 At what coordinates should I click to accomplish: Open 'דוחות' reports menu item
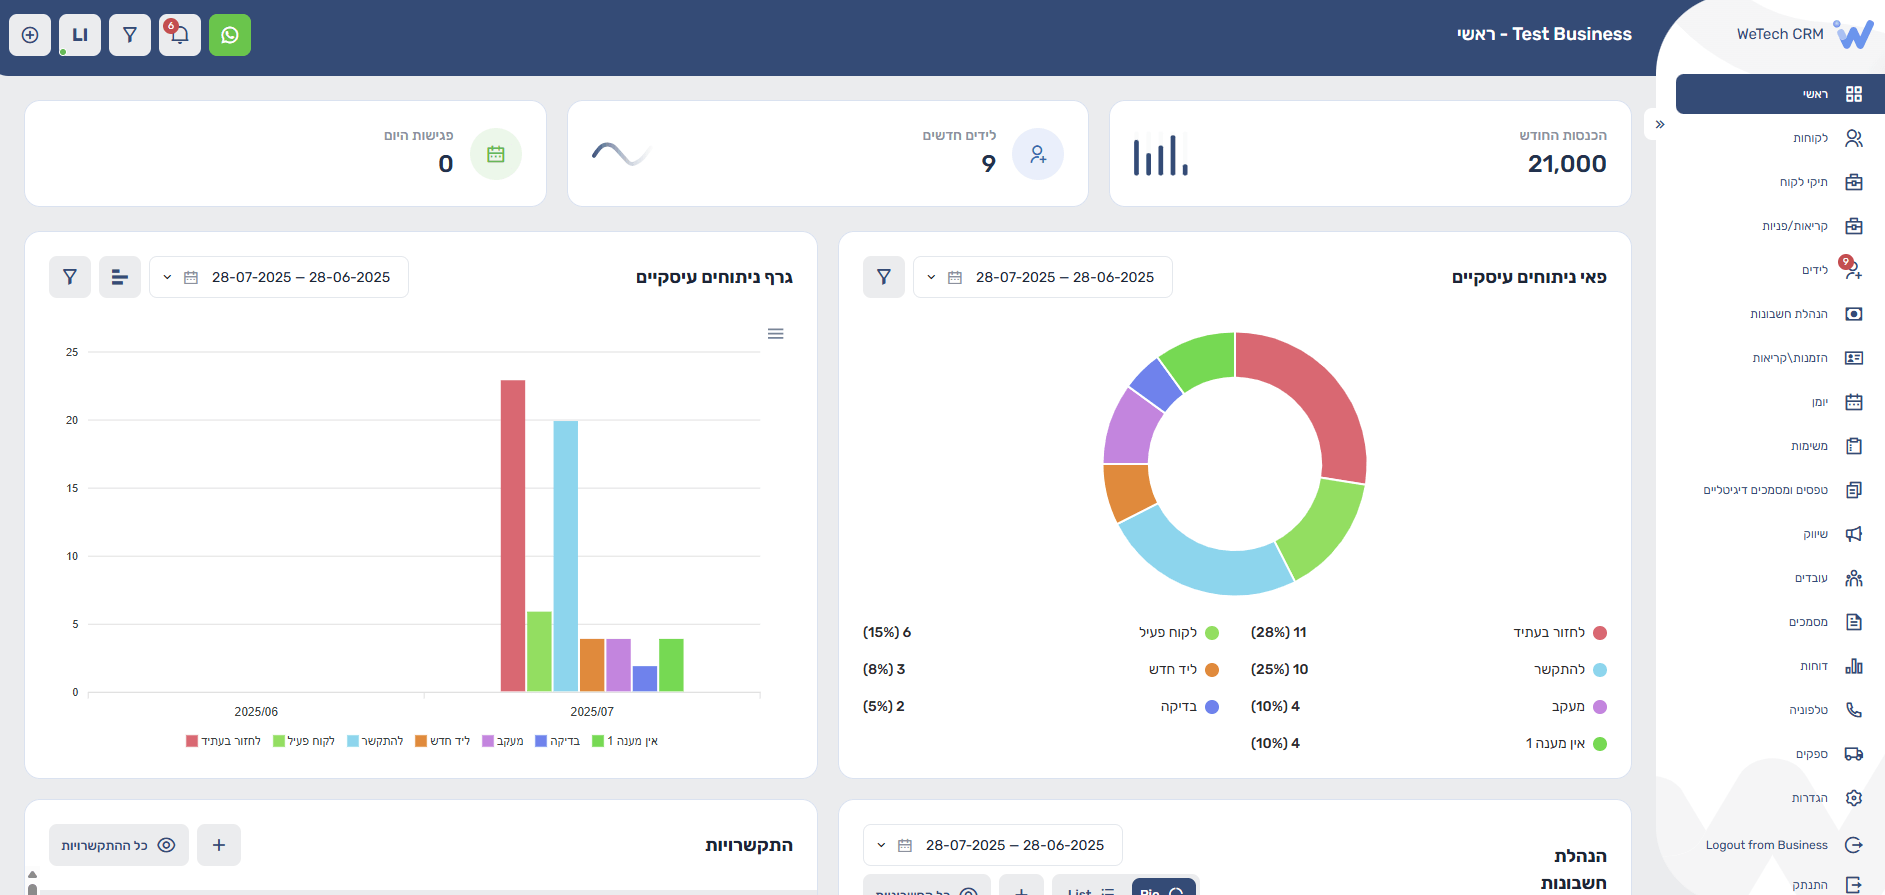(x=1813, y=666)
